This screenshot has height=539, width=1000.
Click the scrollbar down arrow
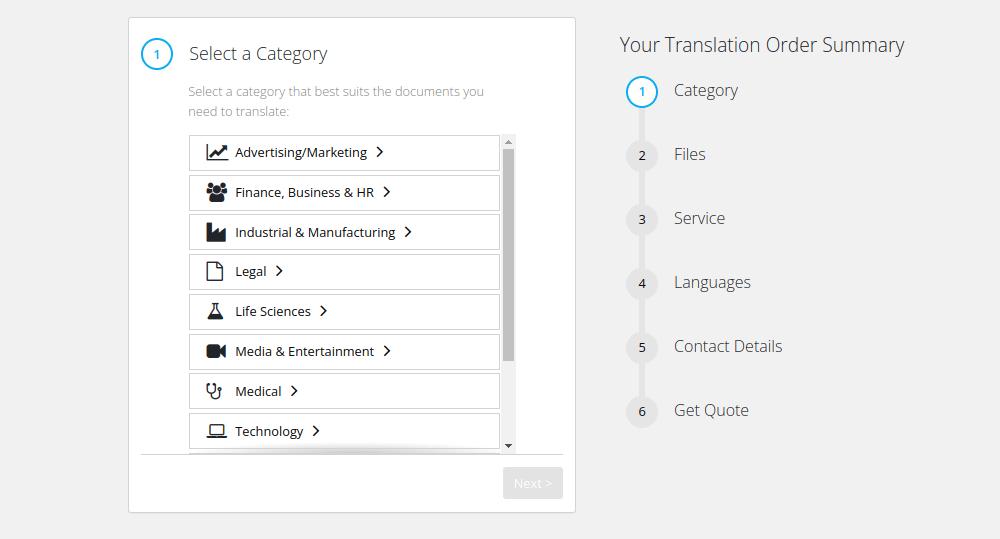[x=508, y=446]
